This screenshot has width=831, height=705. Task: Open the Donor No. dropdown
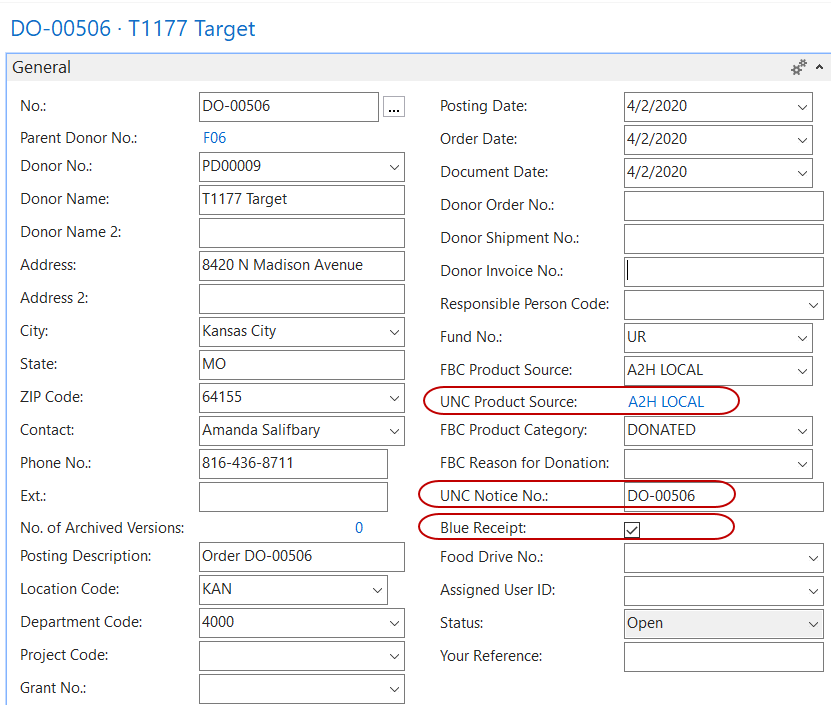pos(393,167)
